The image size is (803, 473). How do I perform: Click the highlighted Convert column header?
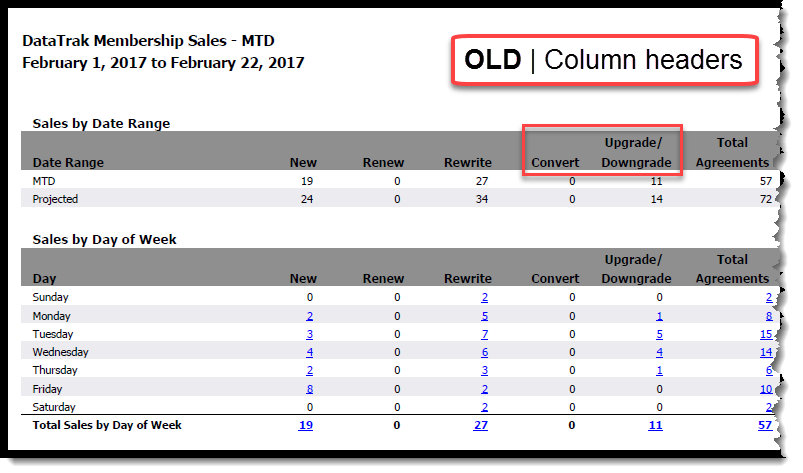coord(555,163)
